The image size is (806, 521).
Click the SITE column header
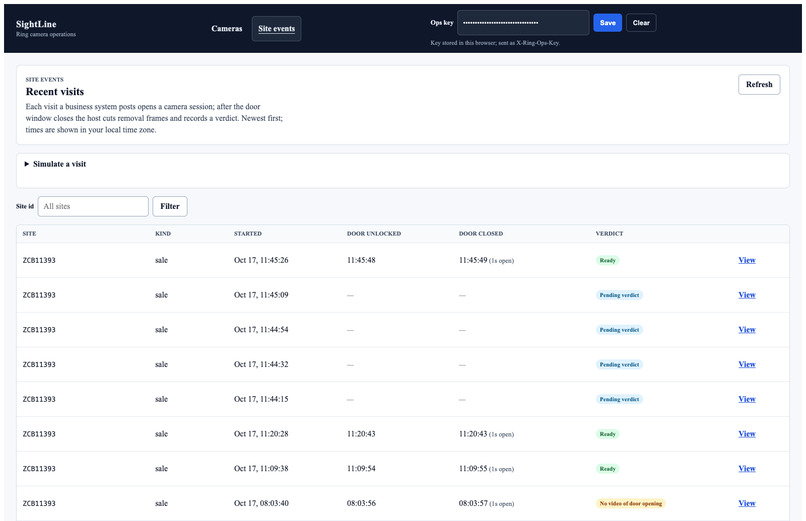tap(29, 233)
